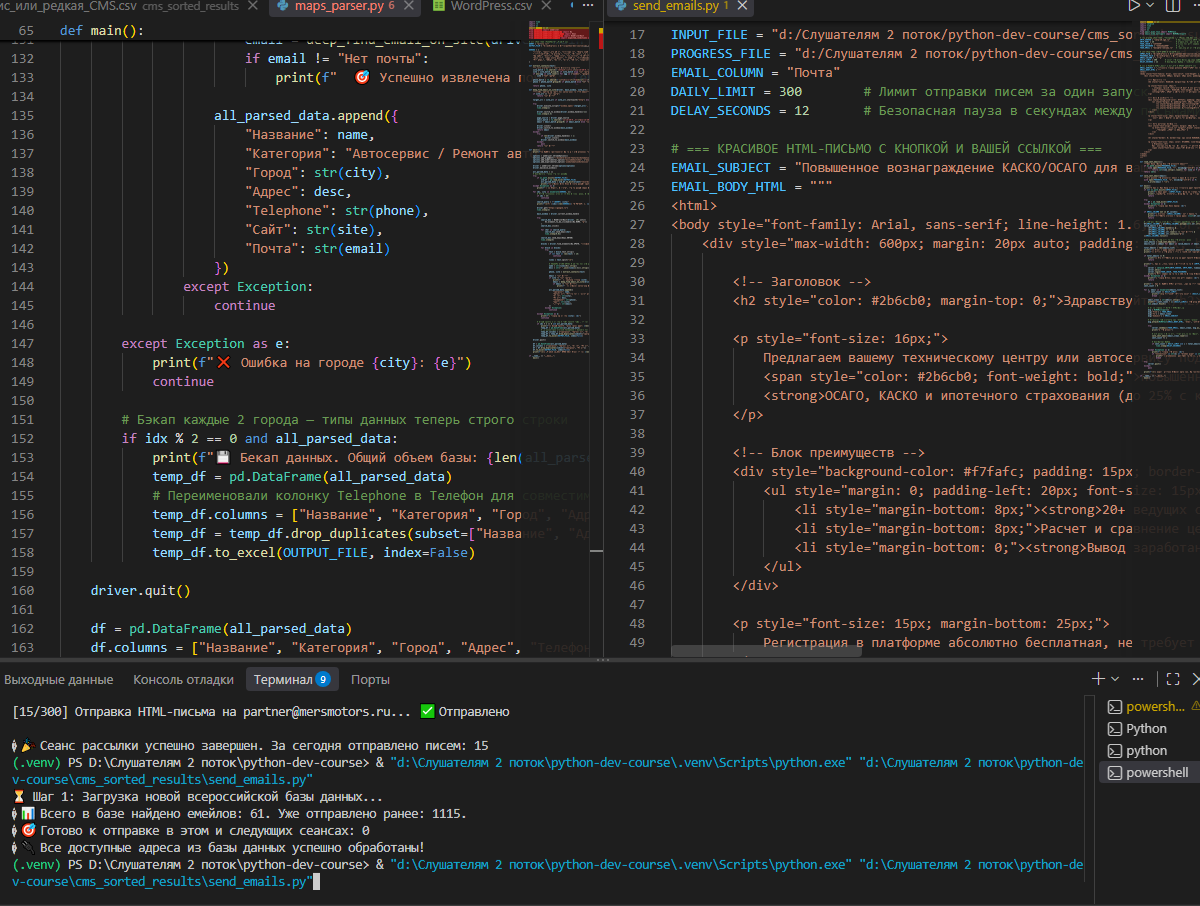Select the CMS.csv tab in left editor
1200x906 pixels.
pyautogui.click(x=132, y=6)
